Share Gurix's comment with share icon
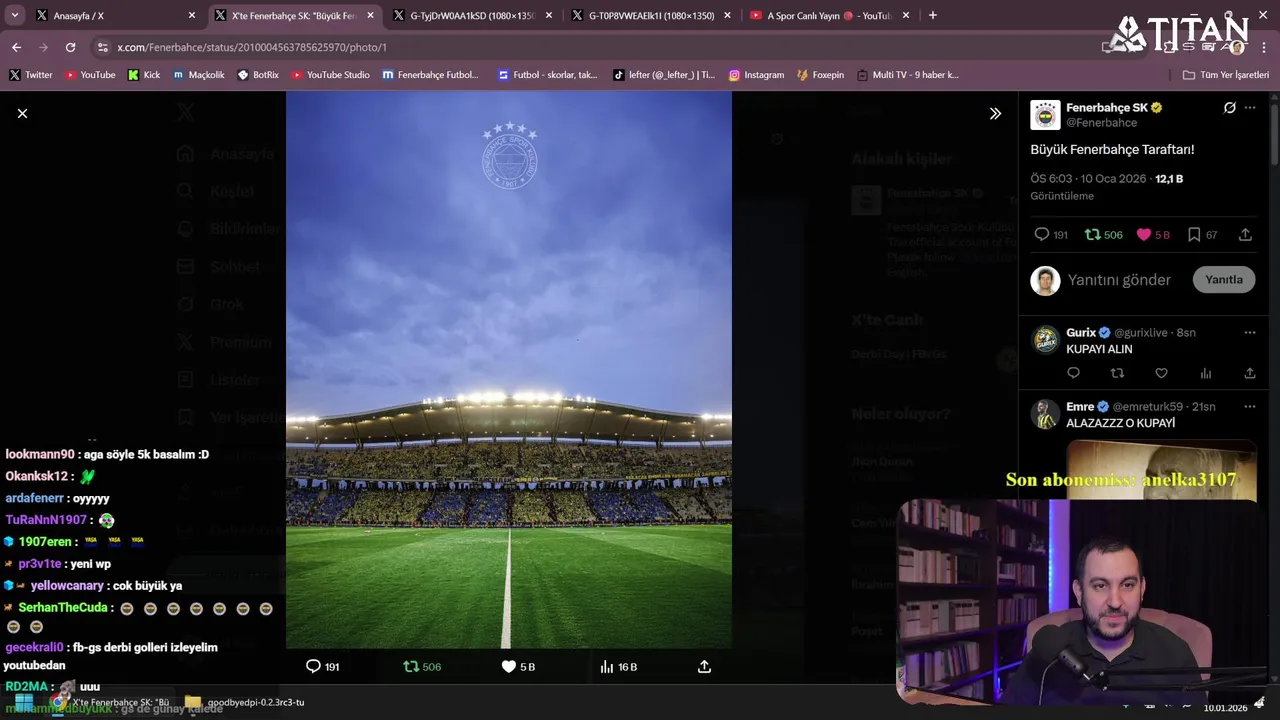Image resolution: width=1280 pixels, height=720 pixels. [x=1250, y=373]
